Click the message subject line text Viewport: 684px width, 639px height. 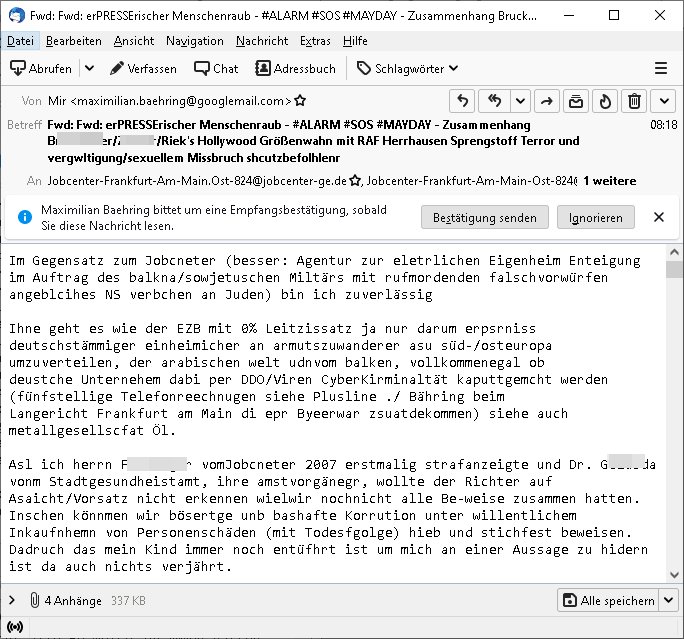tap(313, 141)
